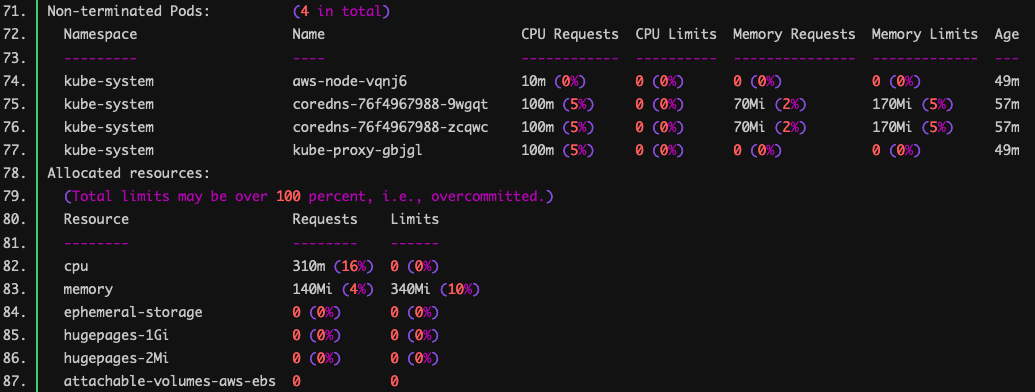Select pod name aws-node-vqnj6
Screen dimensions: 1035x392
pyautogui.click(x=349, y=81)
